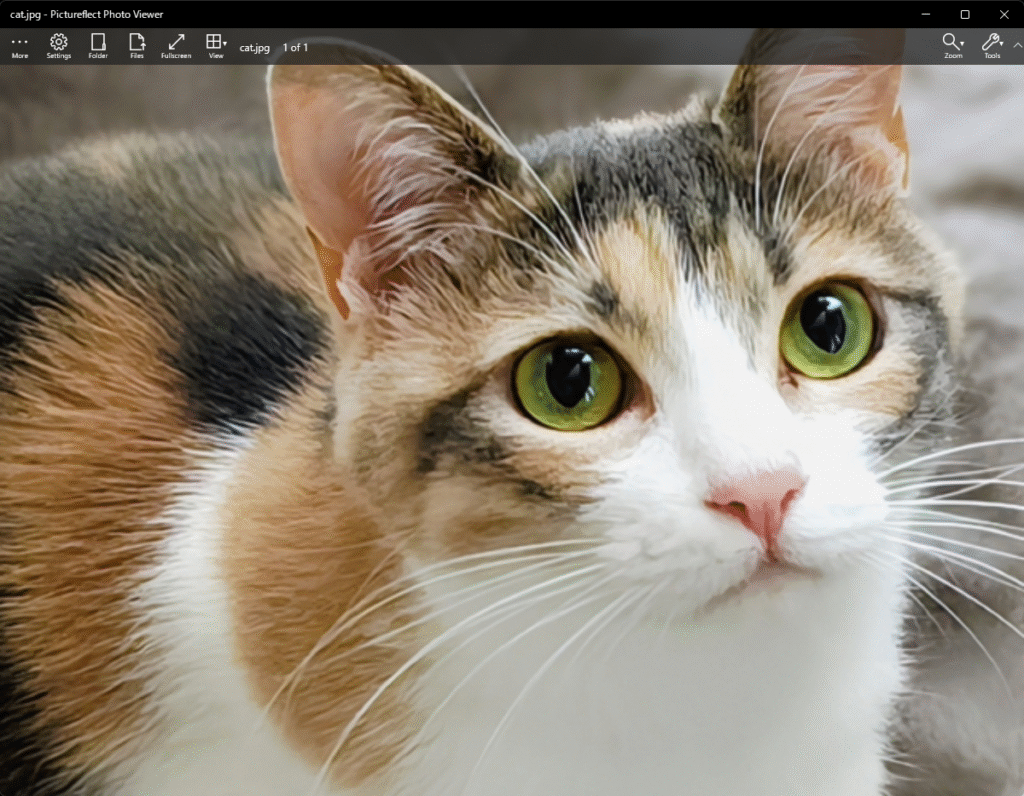This screenshot has height=796, width=1024.
Task: Open the Settings gear icon
Action: click(58, 46)
